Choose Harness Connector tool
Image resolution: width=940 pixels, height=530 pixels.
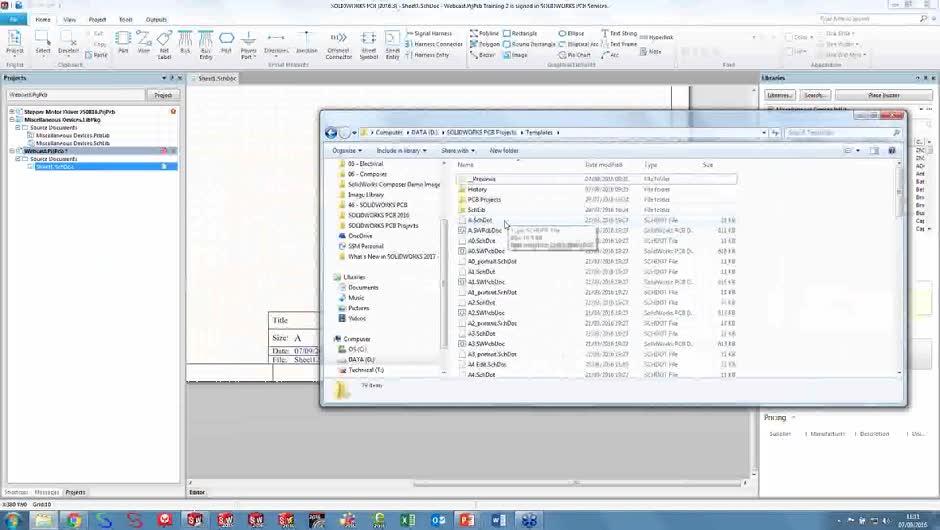tap(434, 44)
